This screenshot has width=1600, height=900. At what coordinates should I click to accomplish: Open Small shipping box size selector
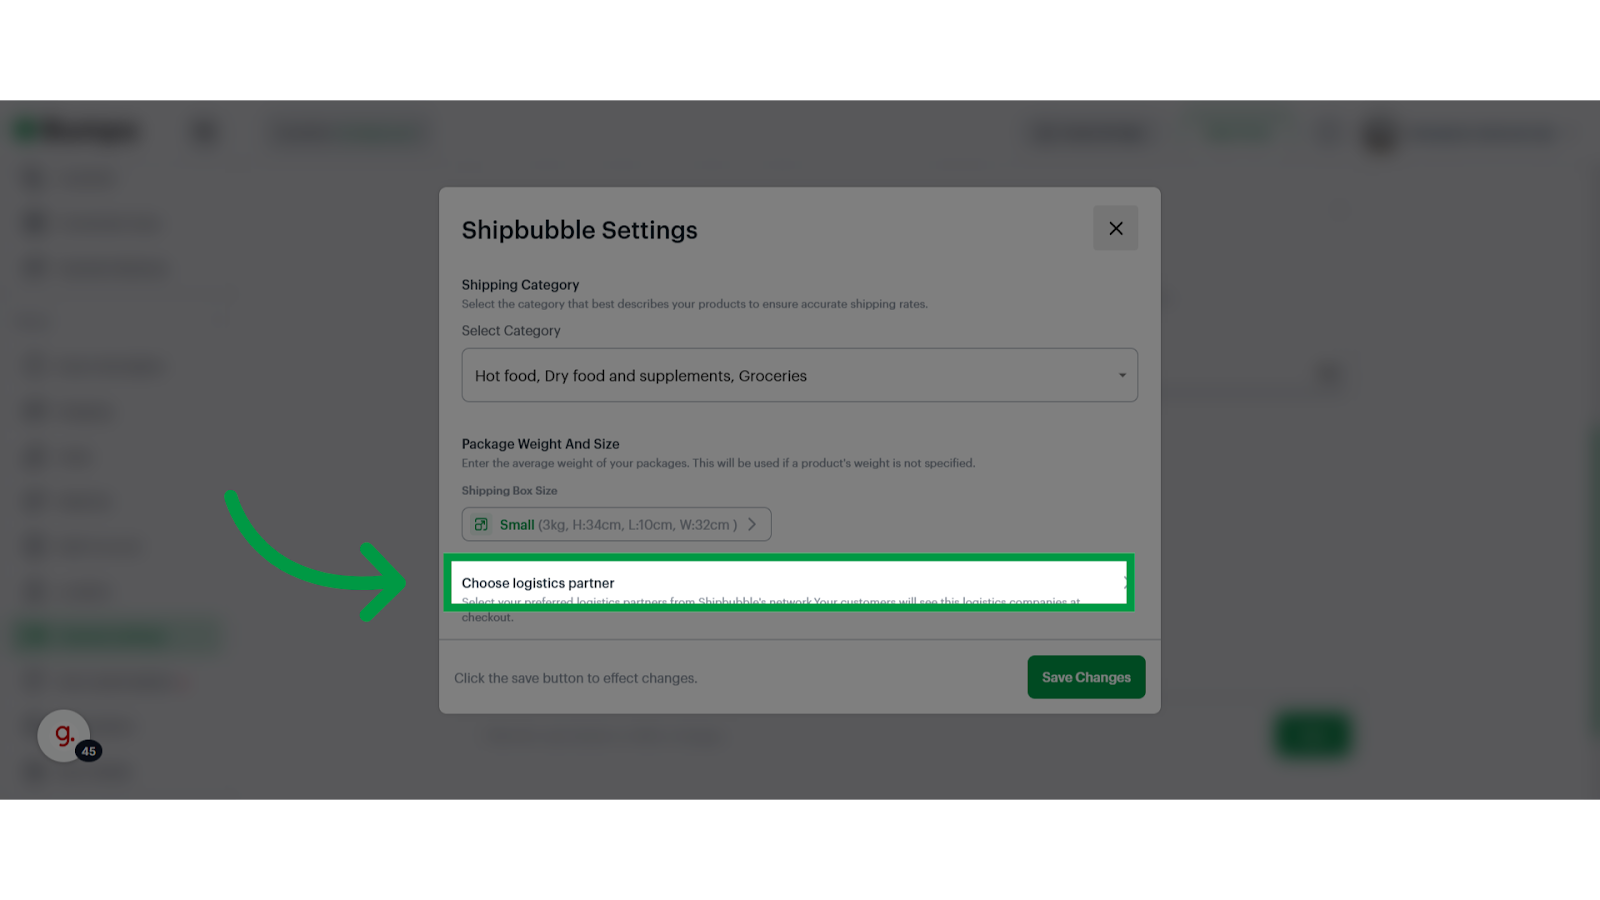(616, 524)
